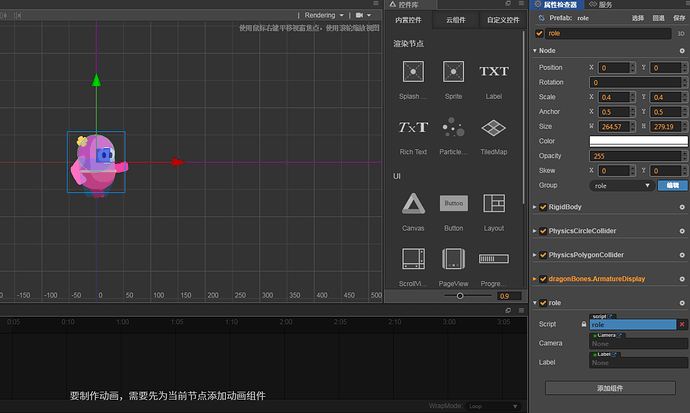Disable PhysicsPolygonCollider component checkbox
Screen dimensions: 690x413
point(543,255)
